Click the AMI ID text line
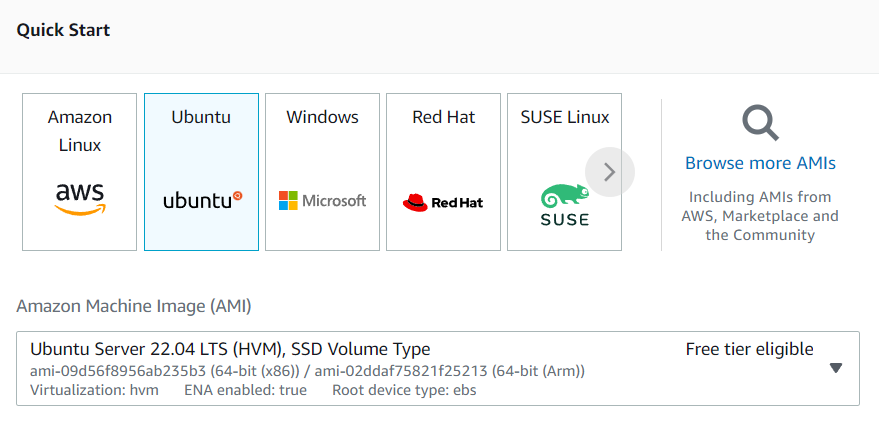The height and width of the screenshot is (424, 879). [x=307, y=371]
